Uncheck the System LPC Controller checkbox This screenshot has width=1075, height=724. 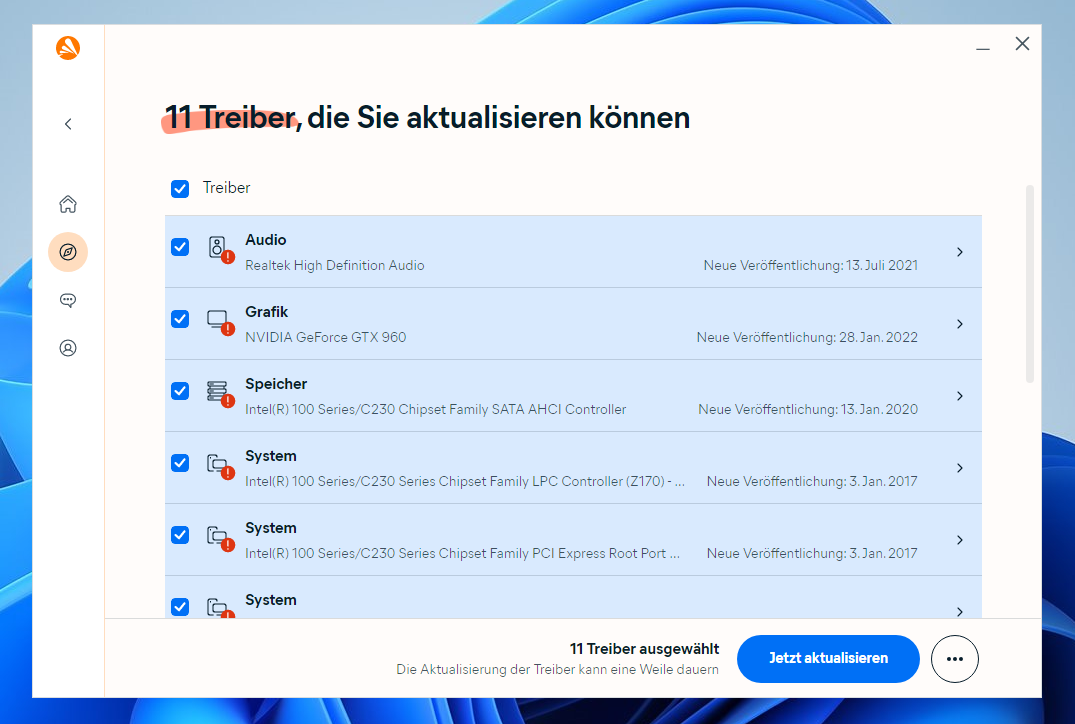(180, 463)
